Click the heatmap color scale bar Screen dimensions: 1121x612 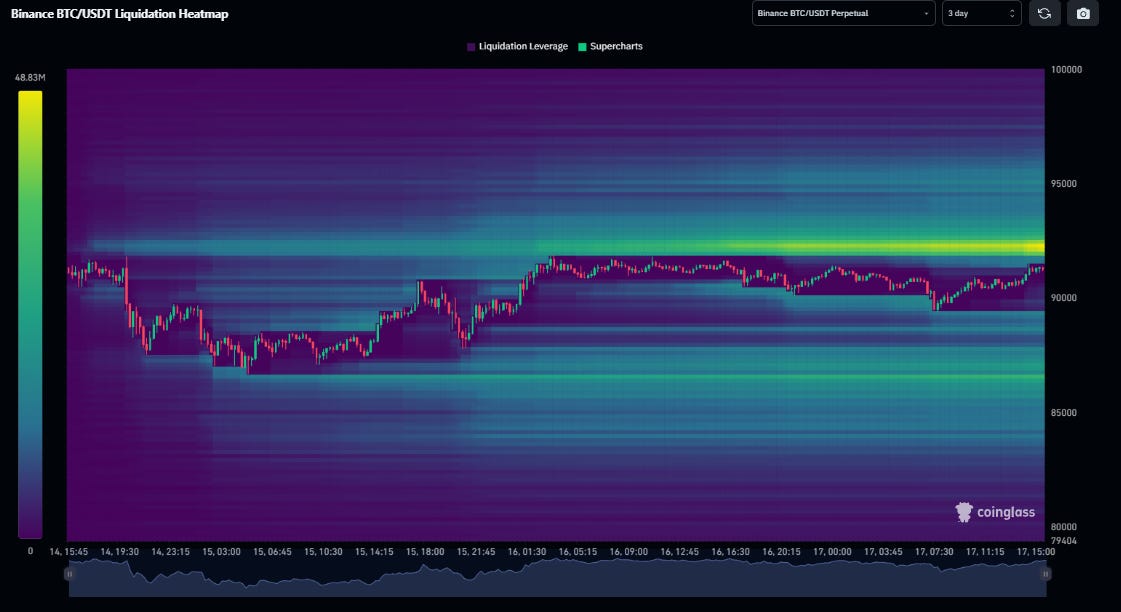(30, 315)
